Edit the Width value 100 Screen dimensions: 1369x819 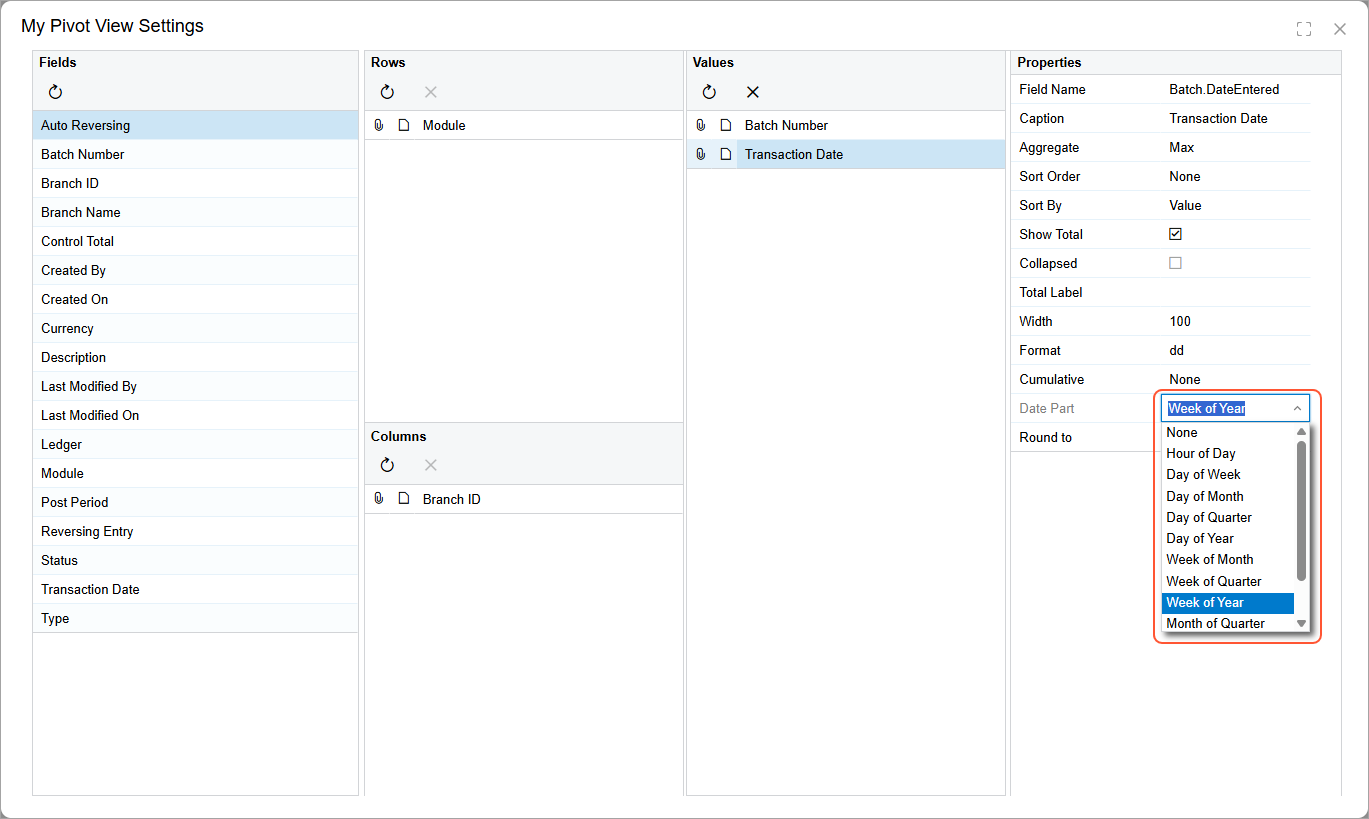pyautogui.click(x=1180, y=321)
